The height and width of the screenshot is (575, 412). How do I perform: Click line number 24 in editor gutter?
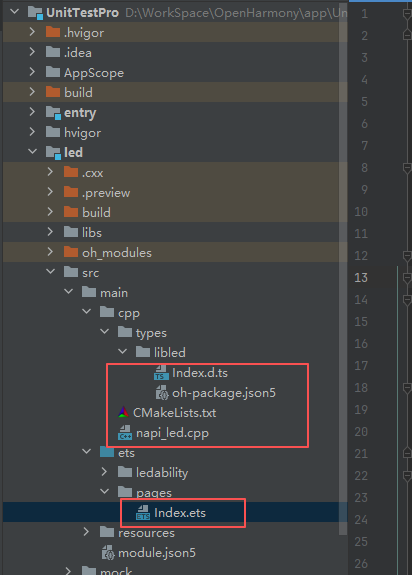(x=361, y=520)
